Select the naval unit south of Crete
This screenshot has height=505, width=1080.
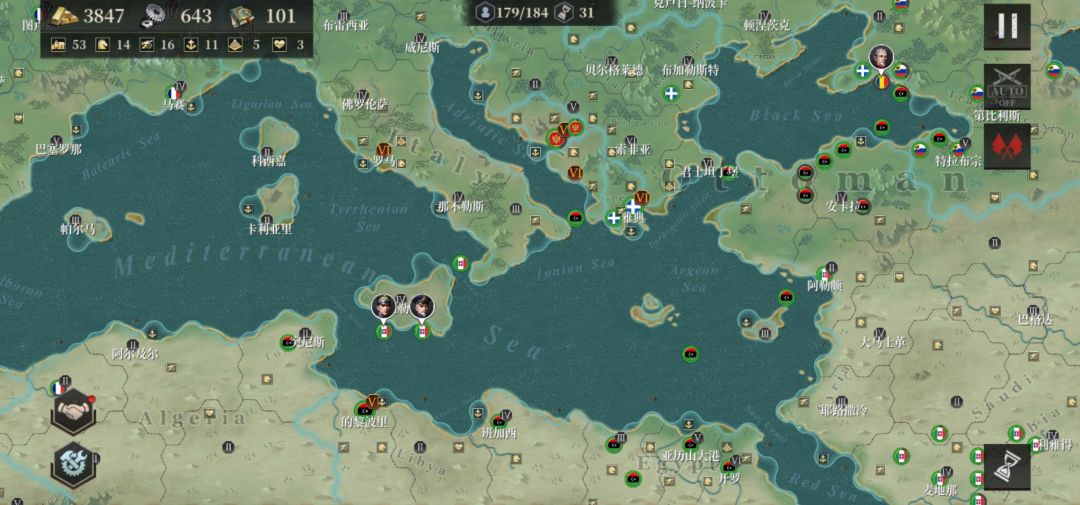(690, 354)
